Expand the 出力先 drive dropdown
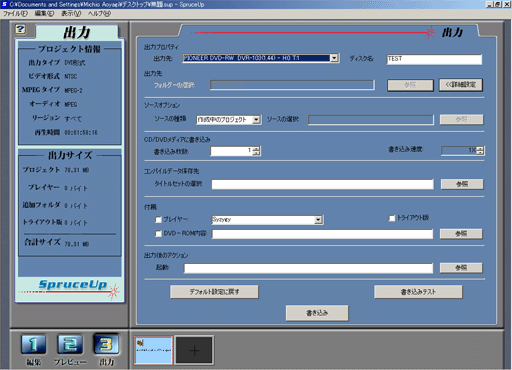 [x=334, y=58]
